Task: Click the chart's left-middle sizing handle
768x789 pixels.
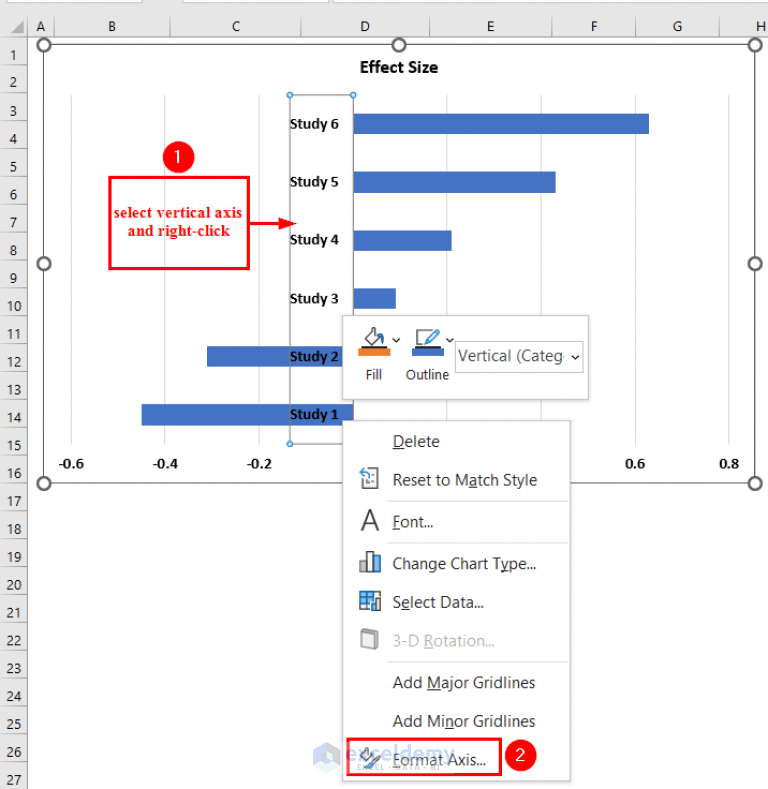Action: (x=44, y=264)
